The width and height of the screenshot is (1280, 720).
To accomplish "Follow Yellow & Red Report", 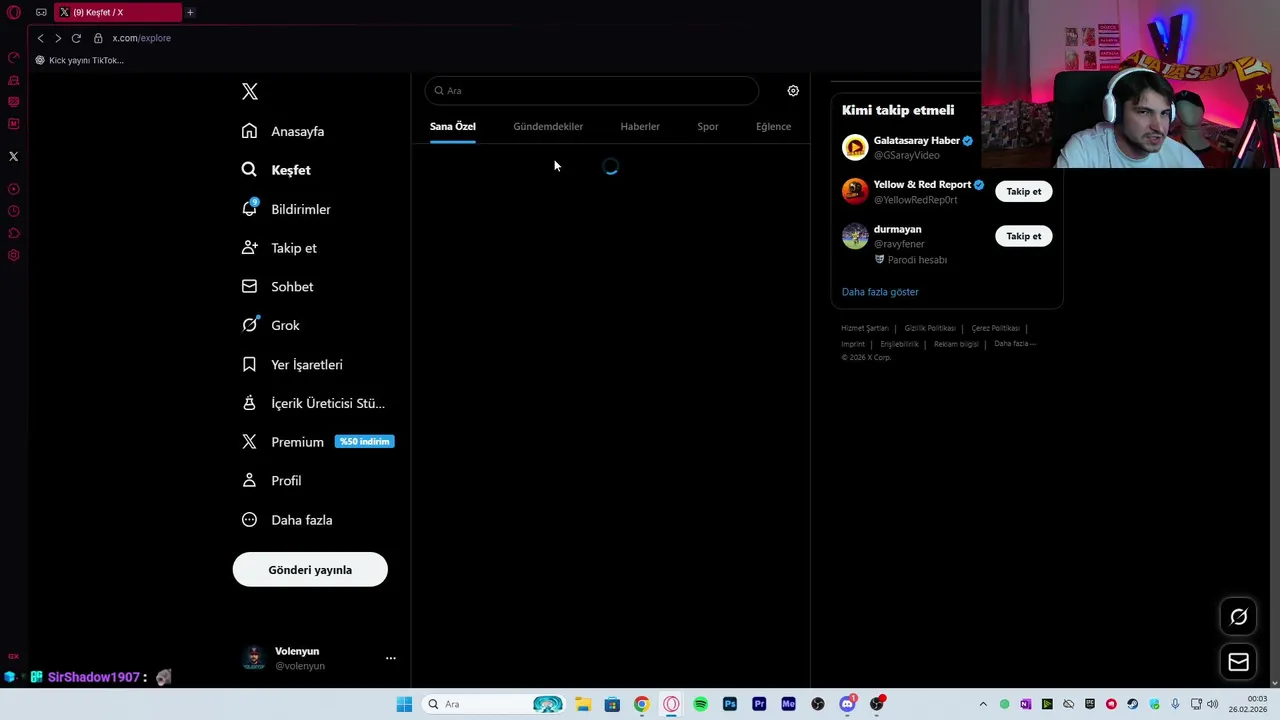I will click(x=1023, y=191).
